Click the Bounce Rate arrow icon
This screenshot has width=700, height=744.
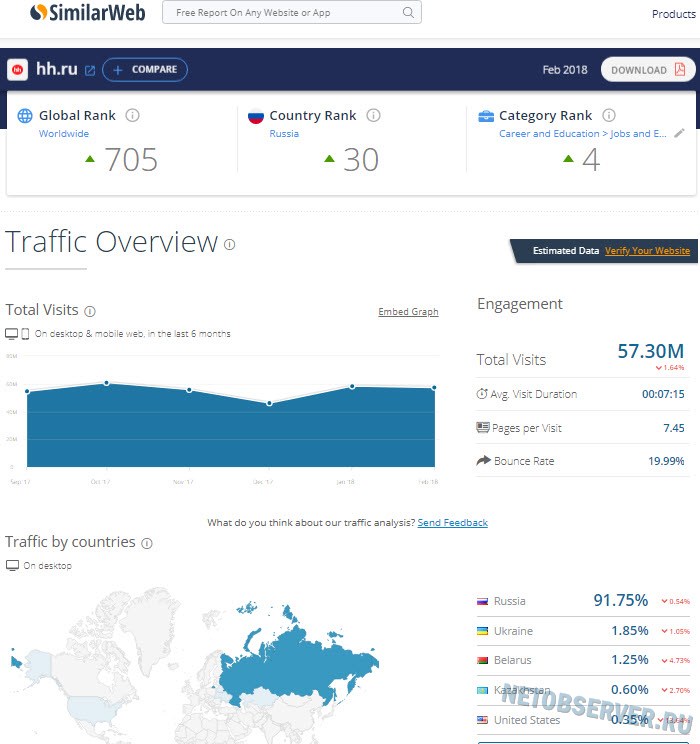(x=484, y=460)
